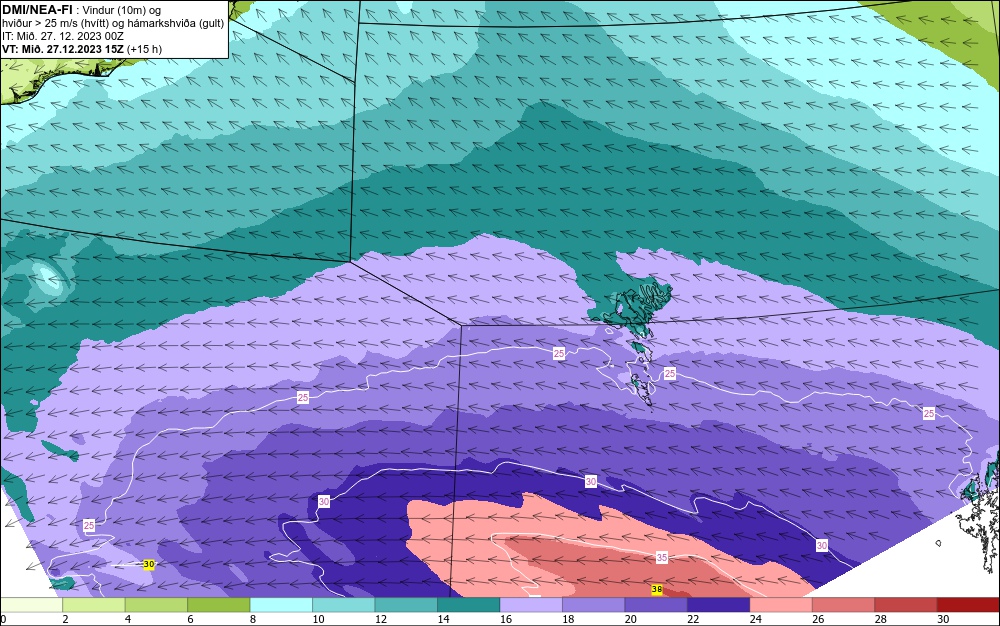Click the legend tick label 8

(253, 619)
